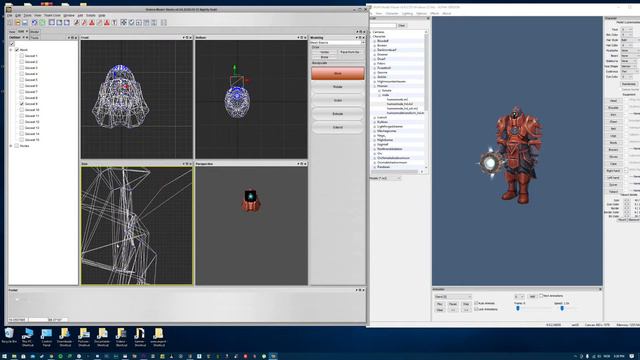Screen dimensions: 640x360
Task: Enable the Geoset 12 checkbox
Action: click(22, 122)
